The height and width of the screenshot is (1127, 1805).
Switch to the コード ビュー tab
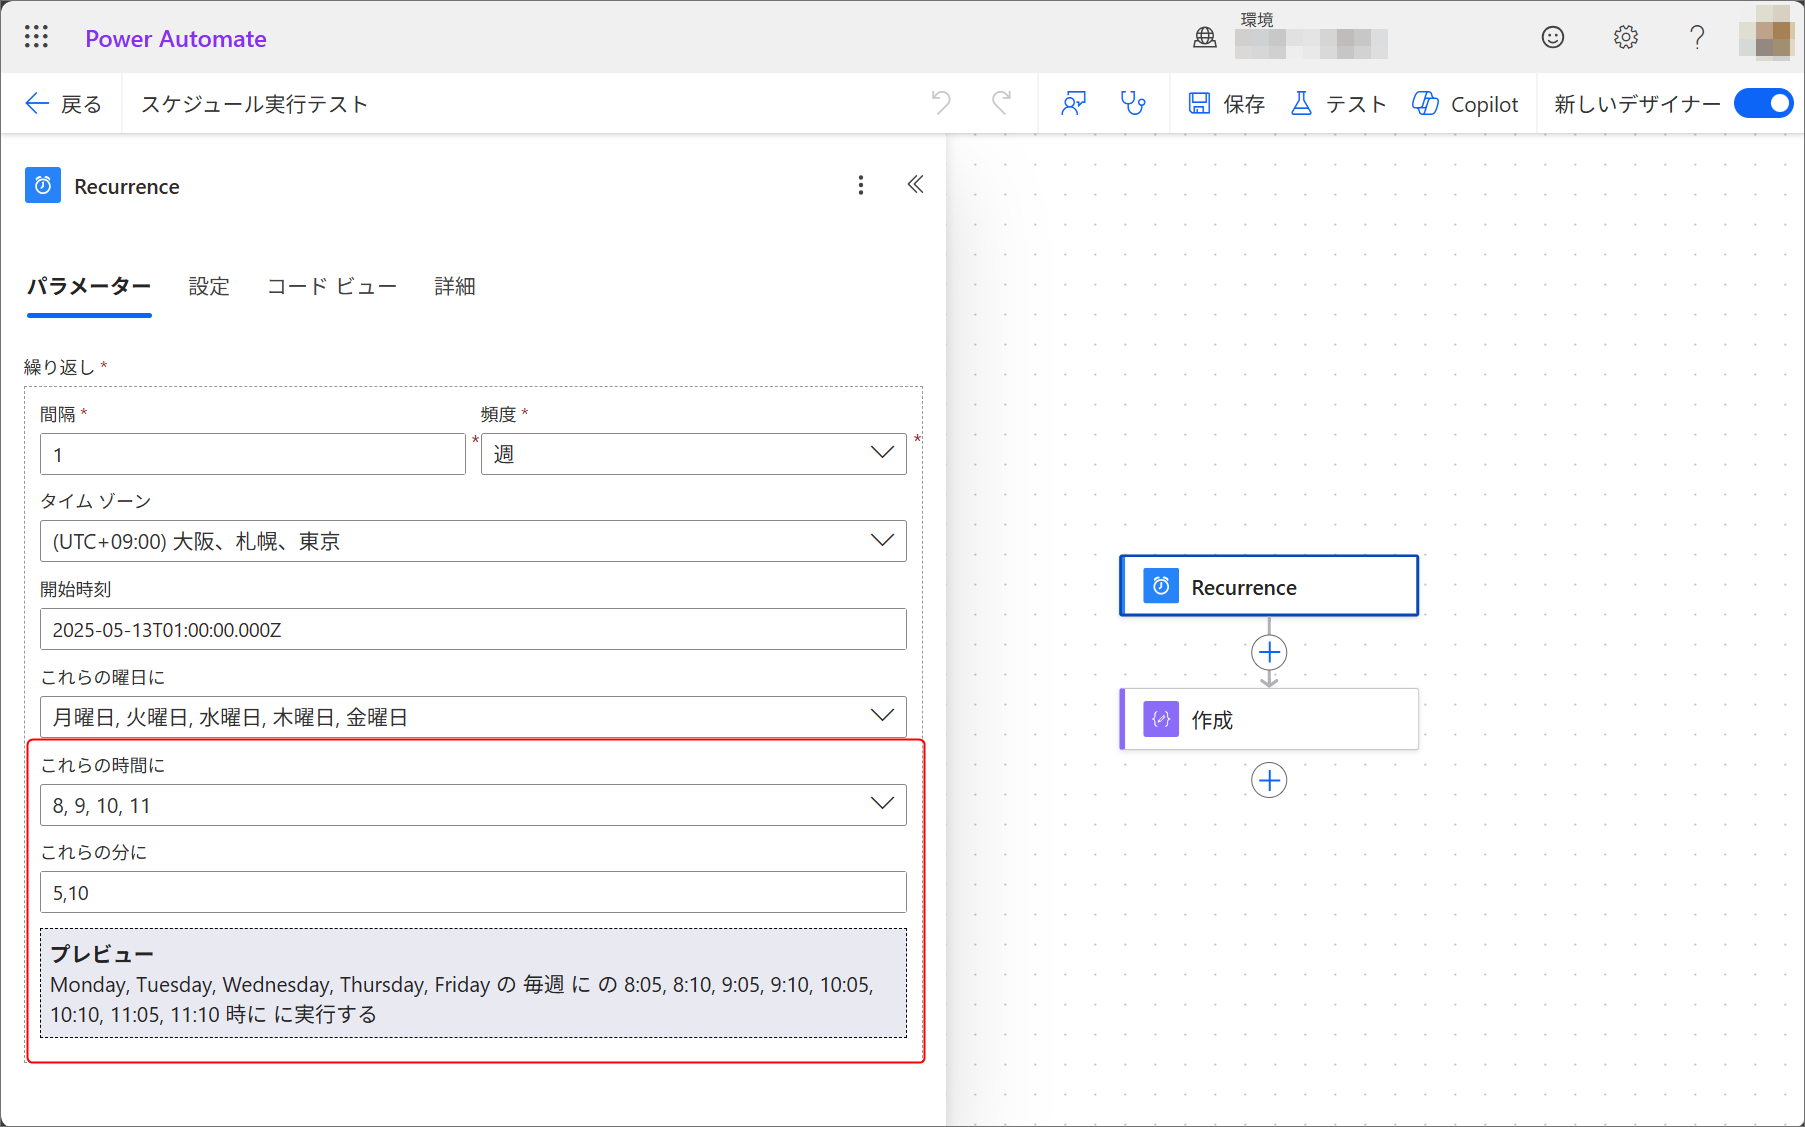(332, 287)
